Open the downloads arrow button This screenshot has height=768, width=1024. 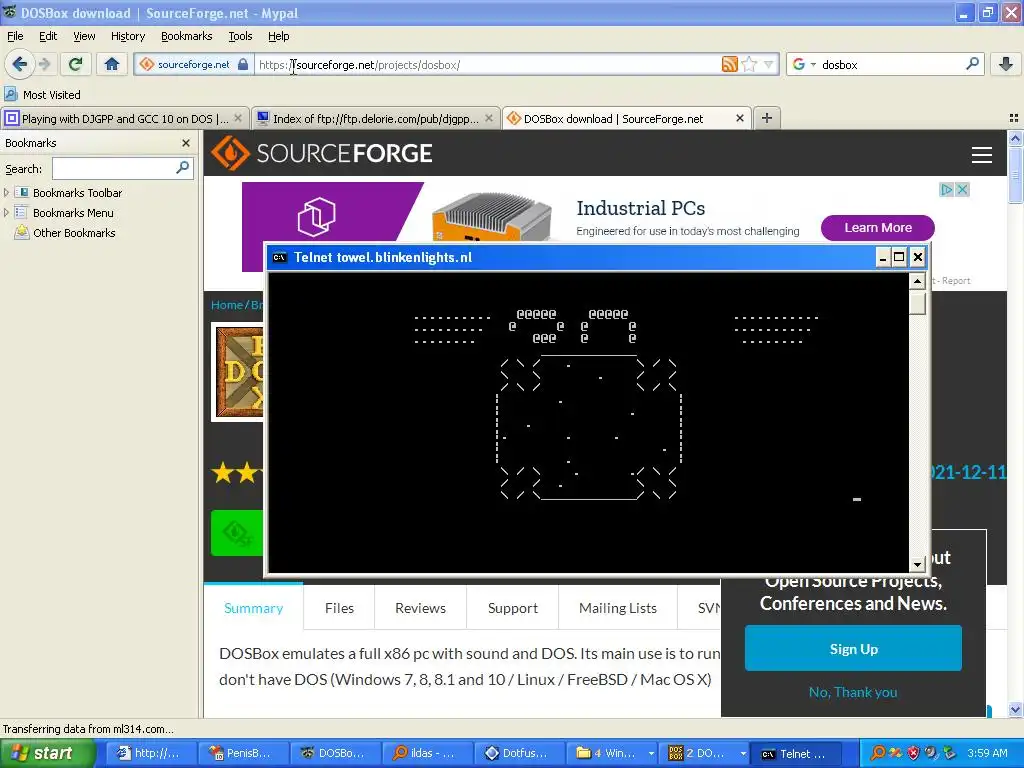pyautogui.click(x=1006, y=64)
